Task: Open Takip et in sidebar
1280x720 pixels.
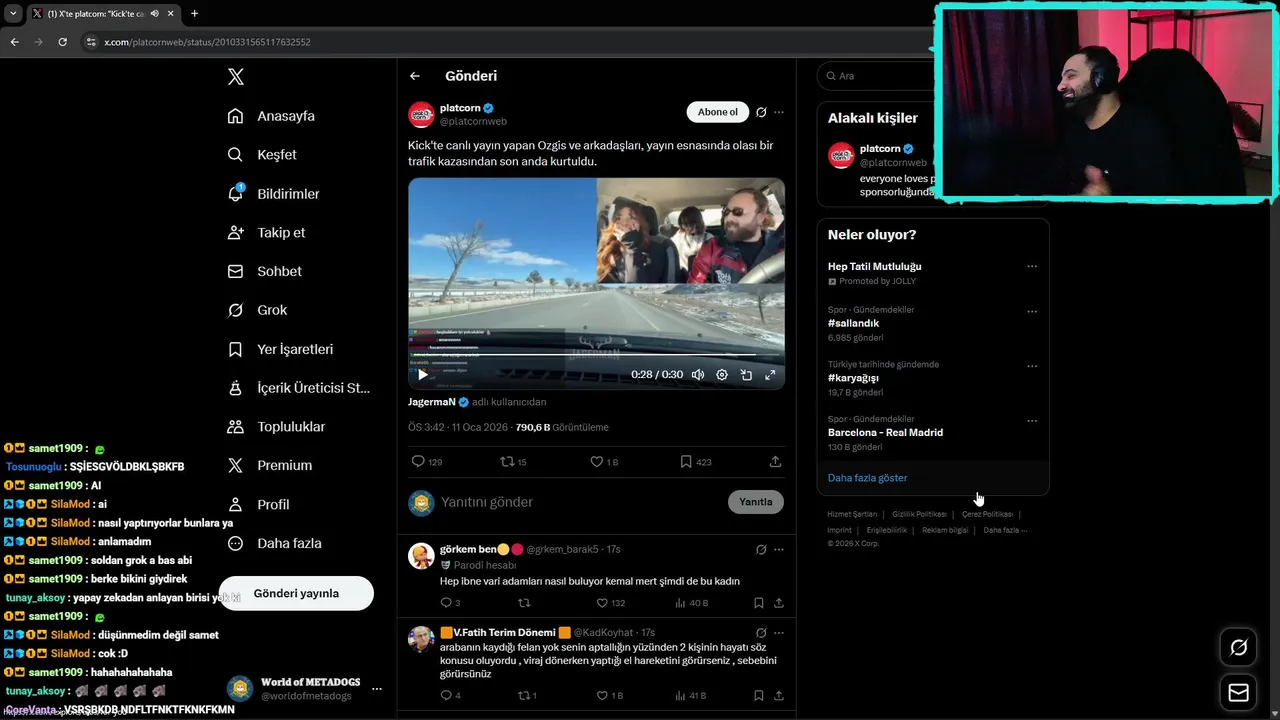Action: 266,232
